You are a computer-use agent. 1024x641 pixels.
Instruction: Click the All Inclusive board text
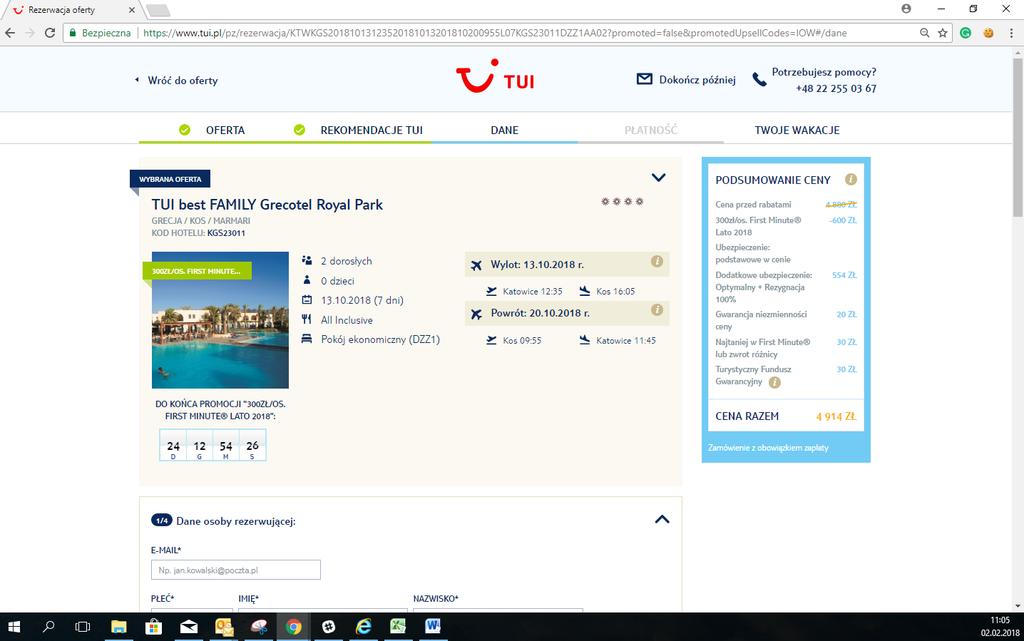(x=347, y=320)
